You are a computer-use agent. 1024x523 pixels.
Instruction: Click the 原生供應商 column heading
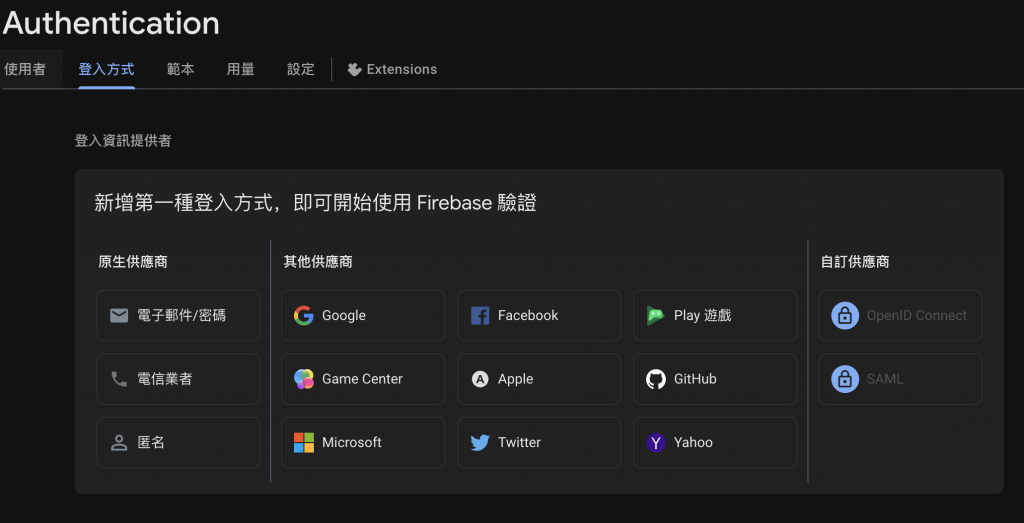pos(133,262)
